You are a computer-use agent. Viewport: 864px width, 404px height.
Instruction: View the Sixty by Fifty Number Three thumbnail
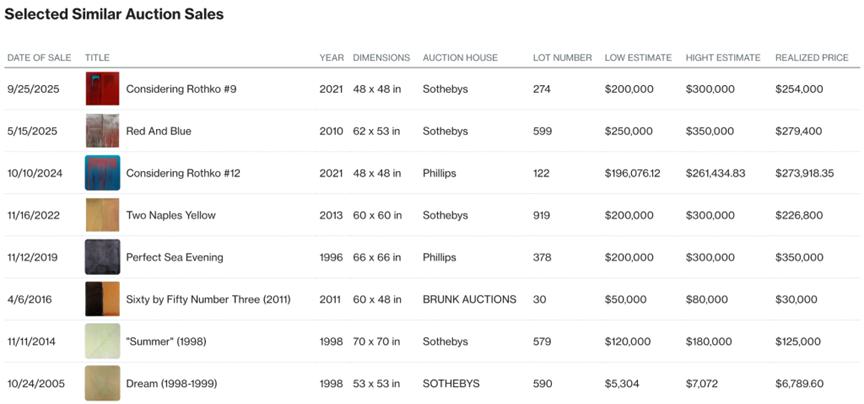click(x=102, y=299)
